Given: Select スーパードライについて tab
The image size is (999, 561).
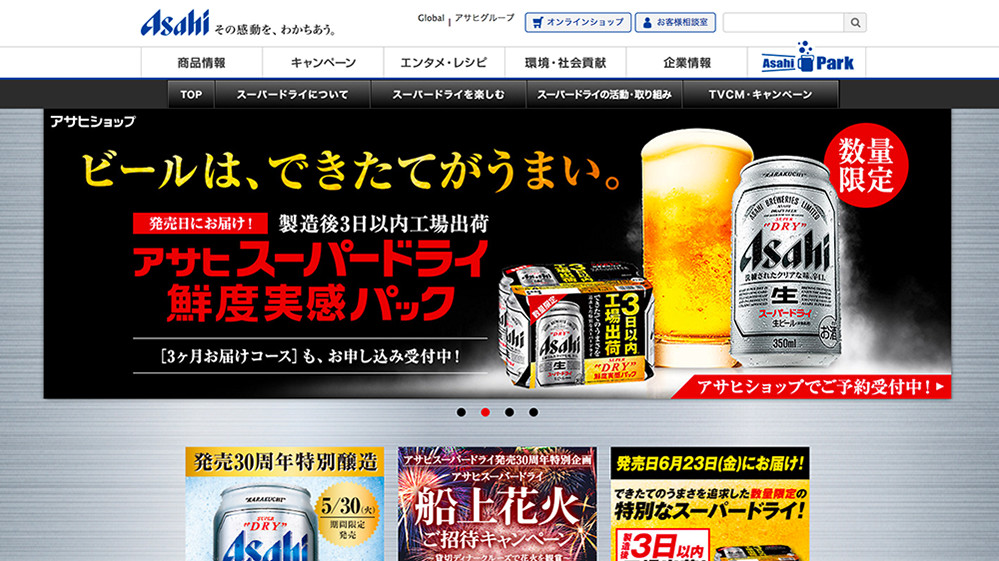Looking at the screenshot, I should (x=292, y=94).
